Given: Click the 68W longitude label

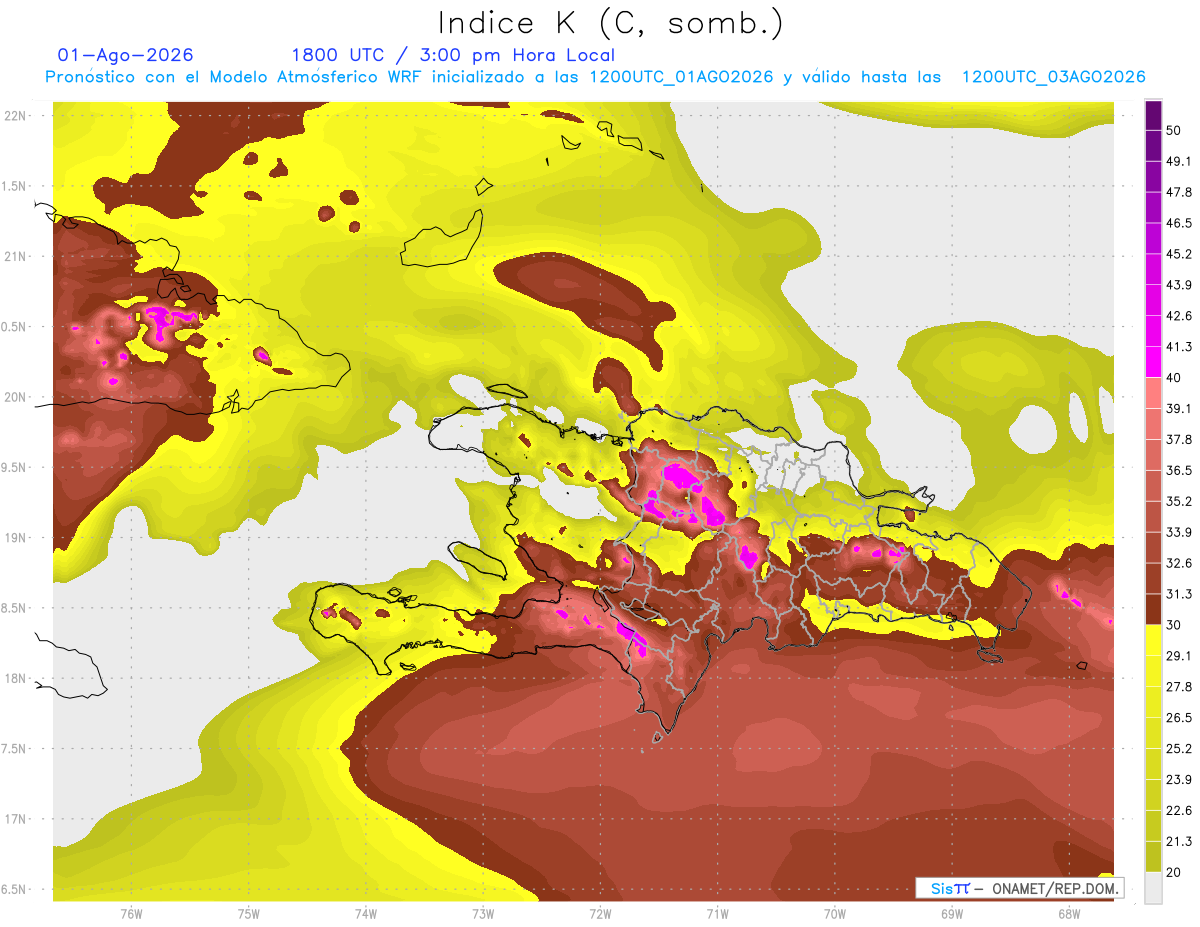Looking at the screenshot, I should 1069,914.
